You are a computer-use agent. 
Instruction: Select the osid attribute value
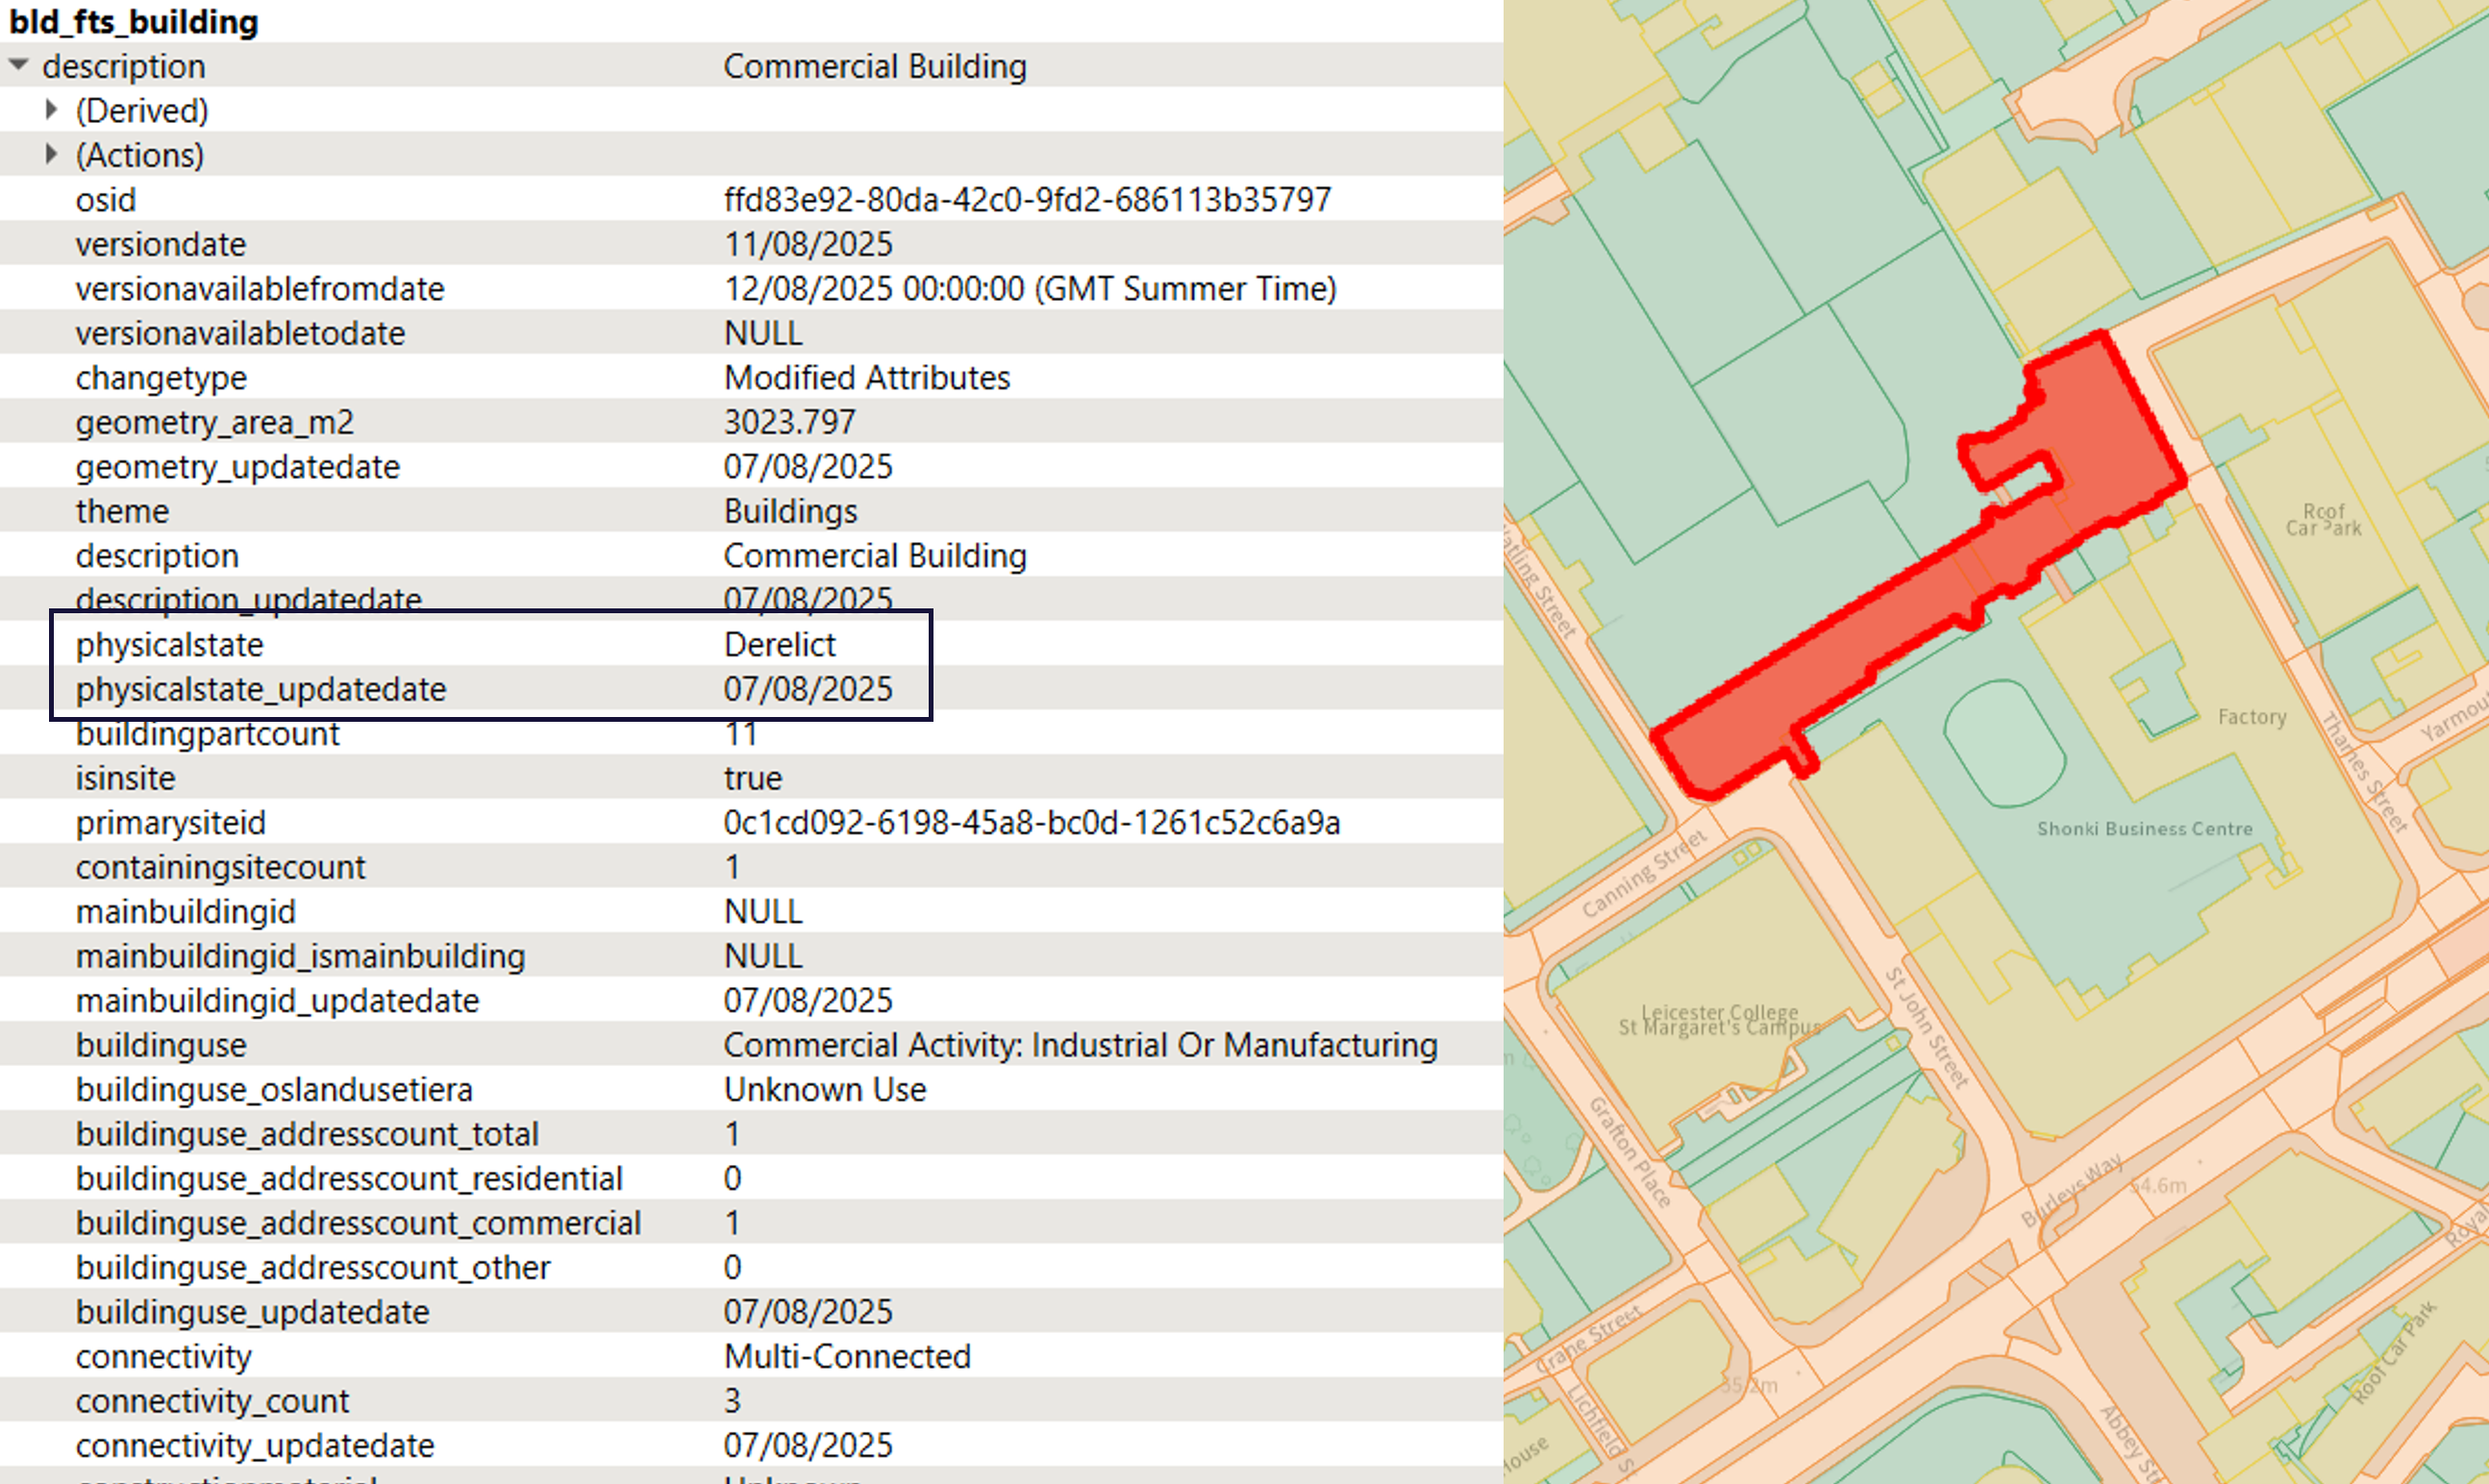tap(1027, 199)
